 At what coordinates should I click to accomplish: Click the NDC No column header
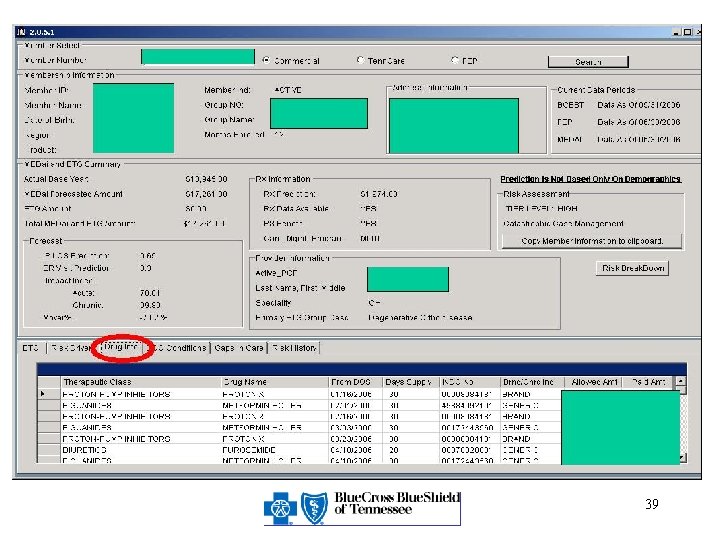click(469, 382)
